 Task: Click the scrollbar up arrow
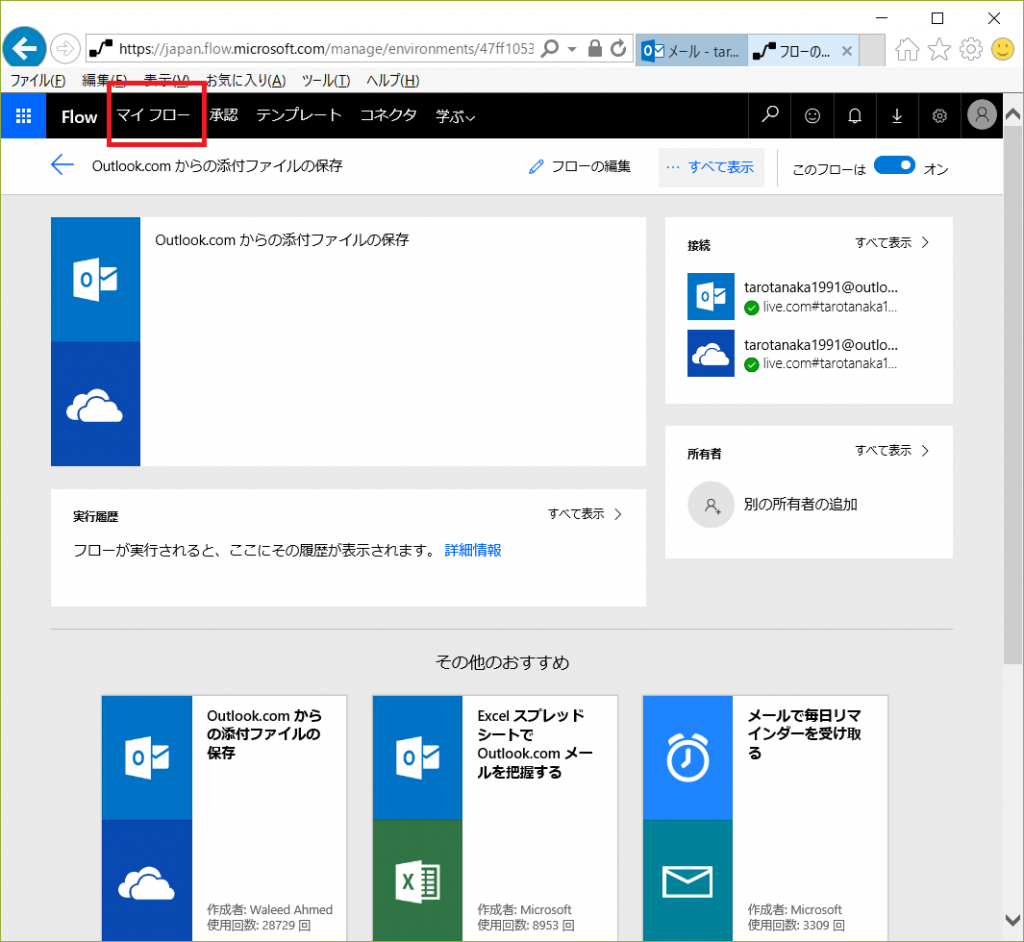point(1013,114)
